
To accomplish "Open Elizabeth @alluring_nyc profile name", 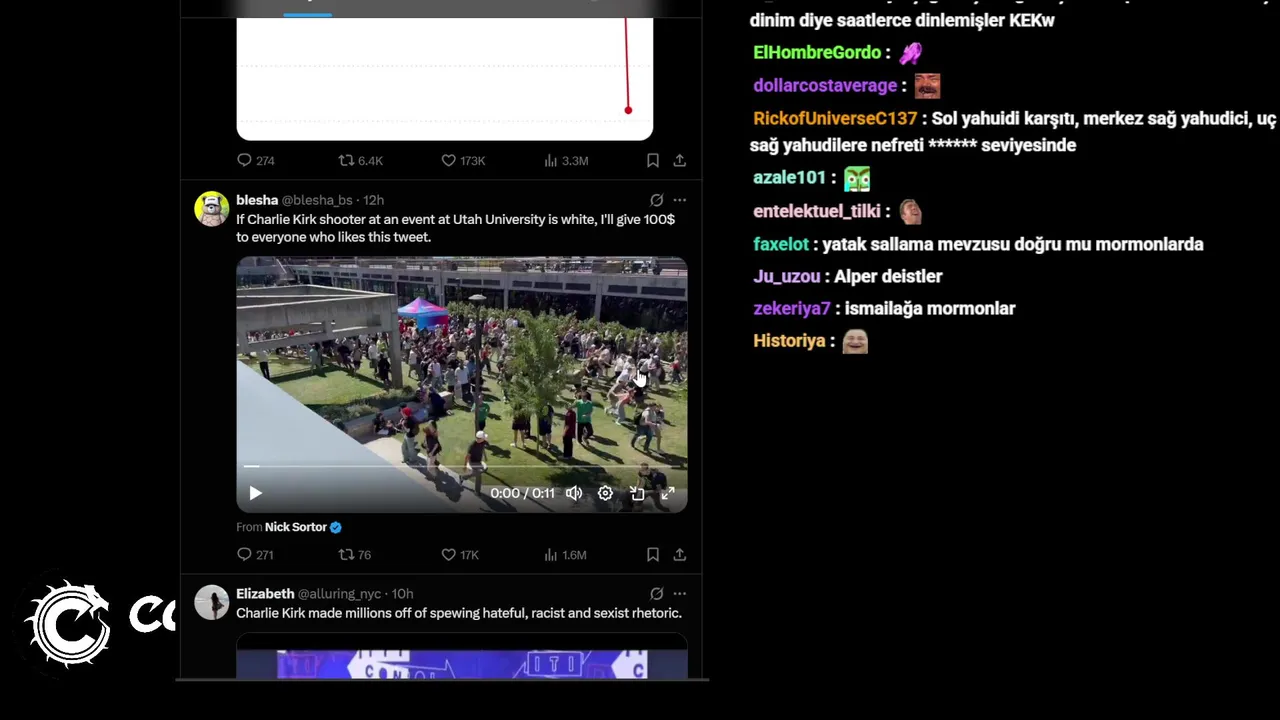I will (x=265, y=594).
